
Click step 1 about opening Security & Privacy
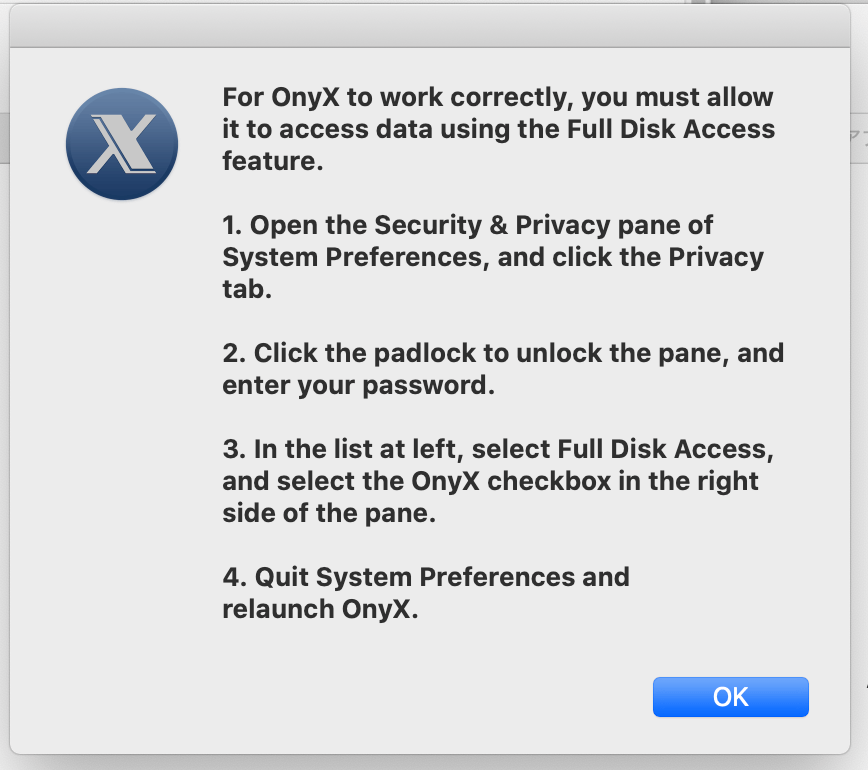467,225
